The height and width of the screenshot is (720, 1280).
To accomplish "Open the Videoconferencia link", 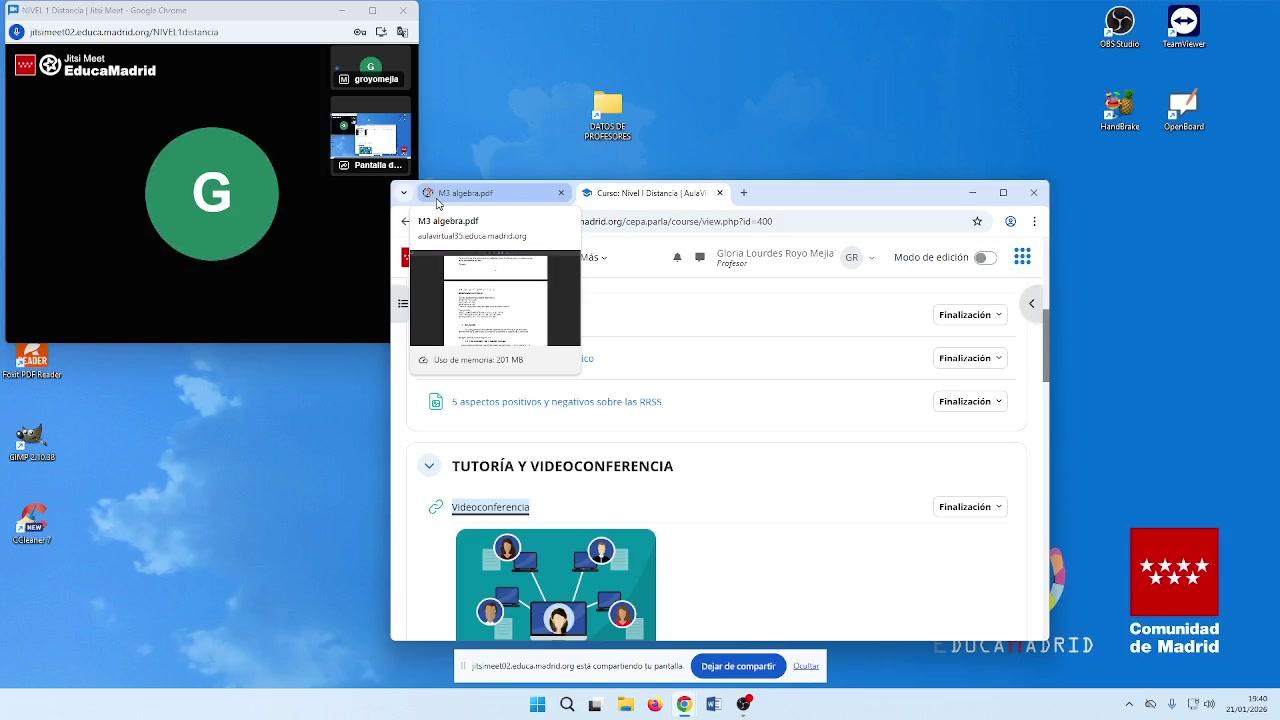I will (x=490, y=507).
